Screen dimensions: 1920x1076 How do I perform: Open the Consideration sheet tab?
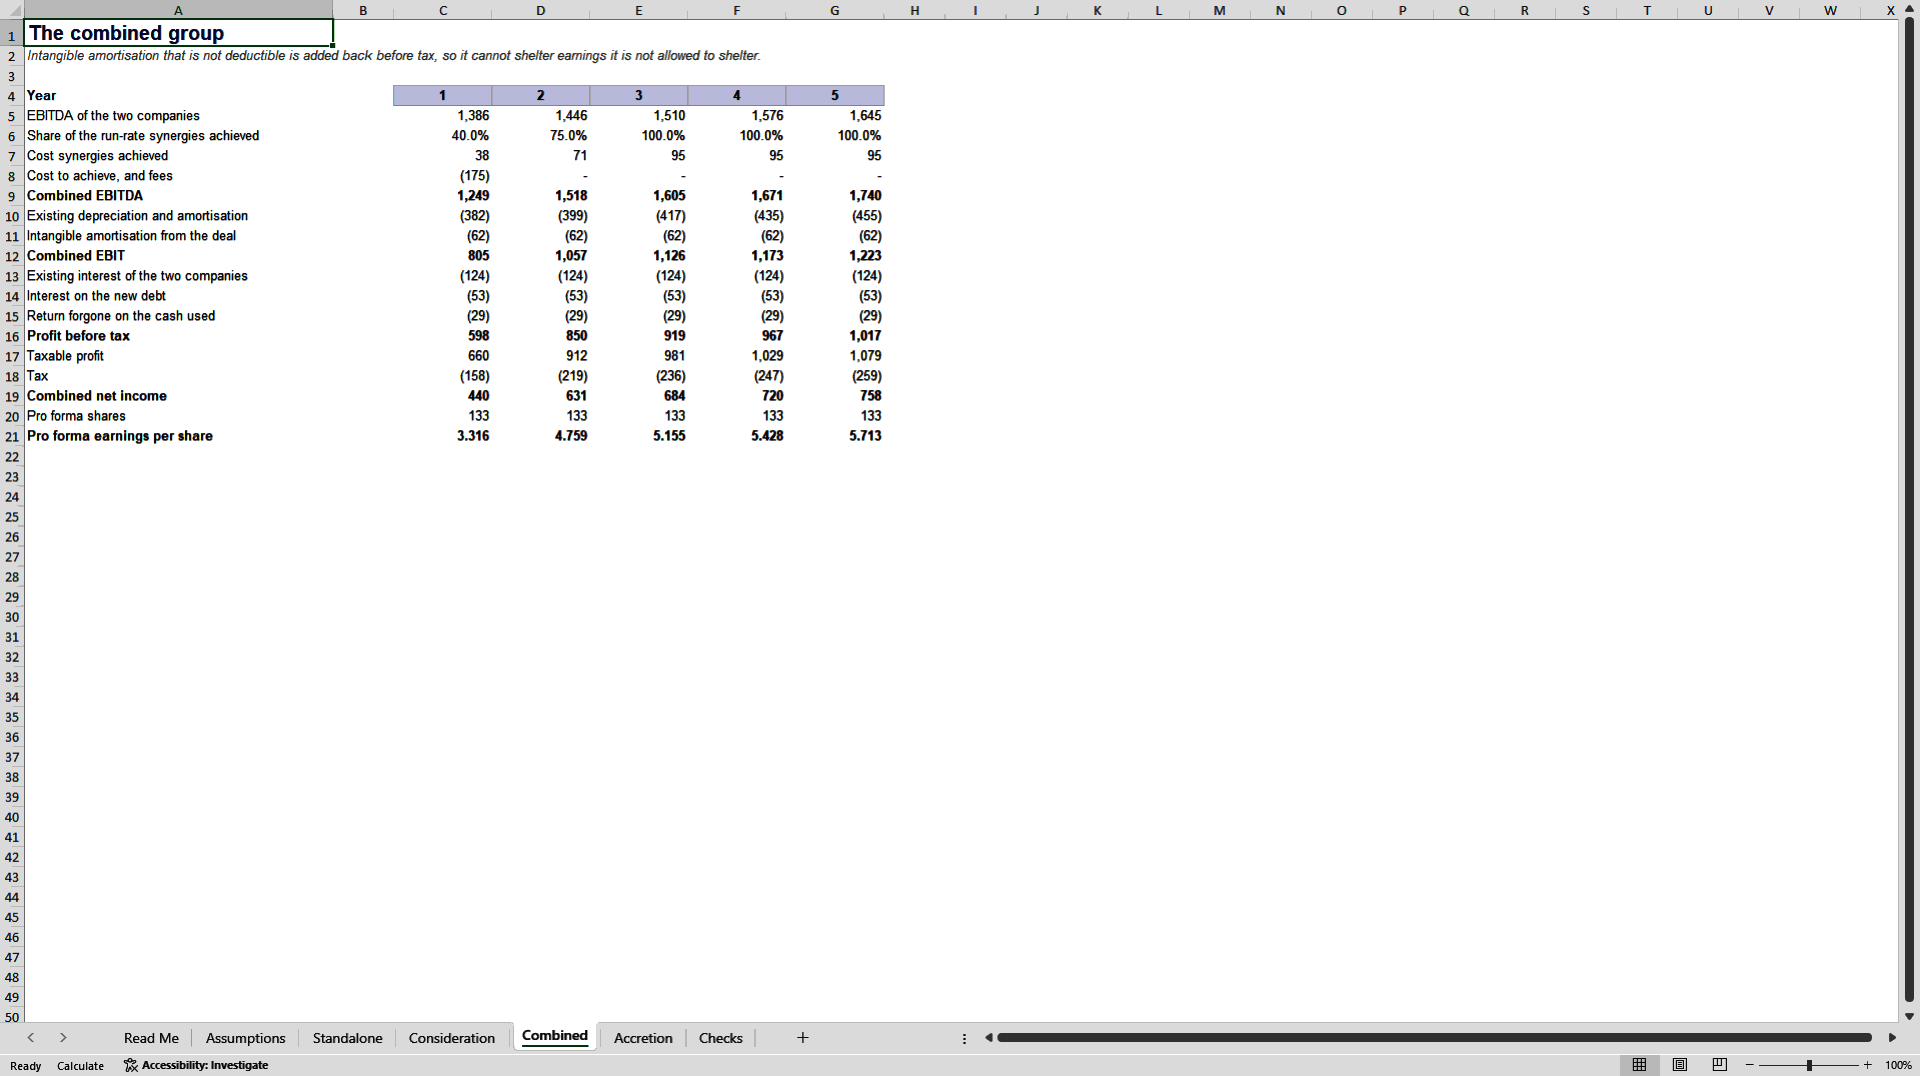(451, 1038)
